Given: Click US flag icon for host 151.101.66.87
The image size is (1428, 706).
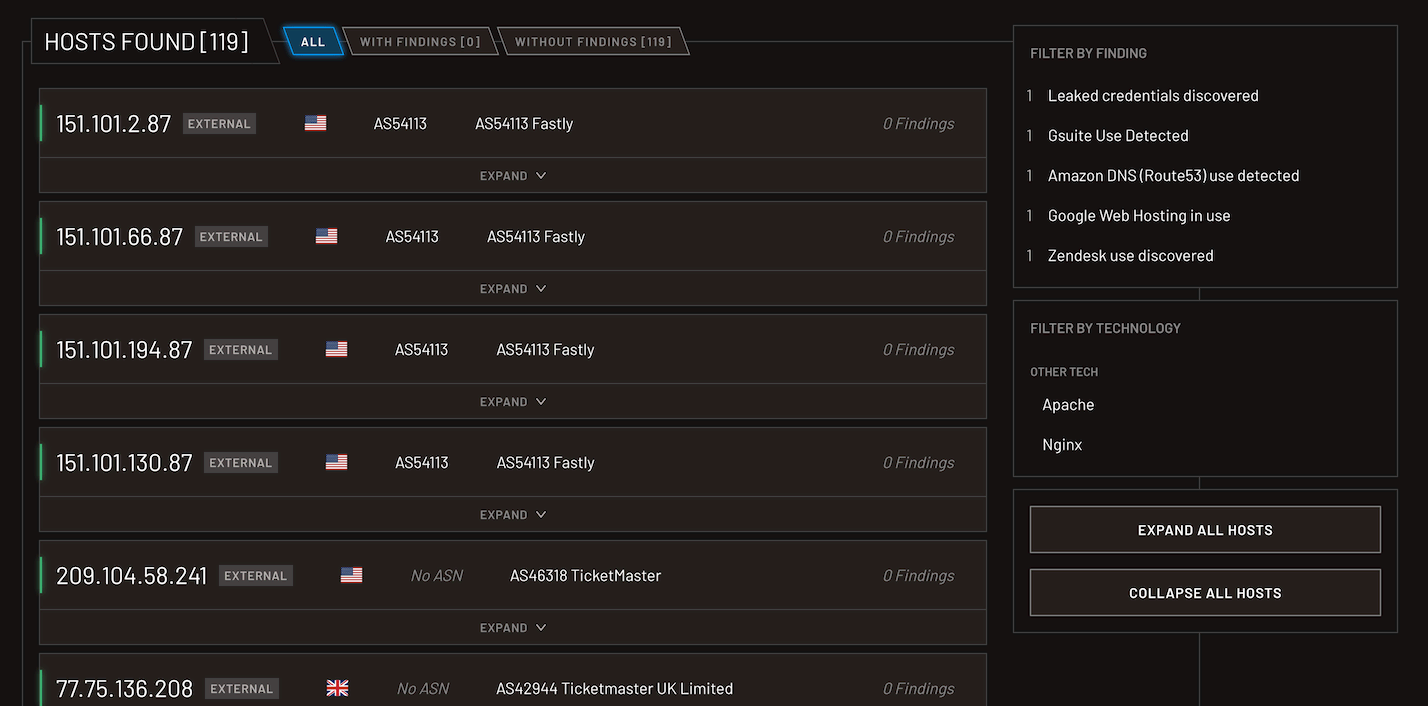Looking at the screenshot, I should [x=326, y=236].
